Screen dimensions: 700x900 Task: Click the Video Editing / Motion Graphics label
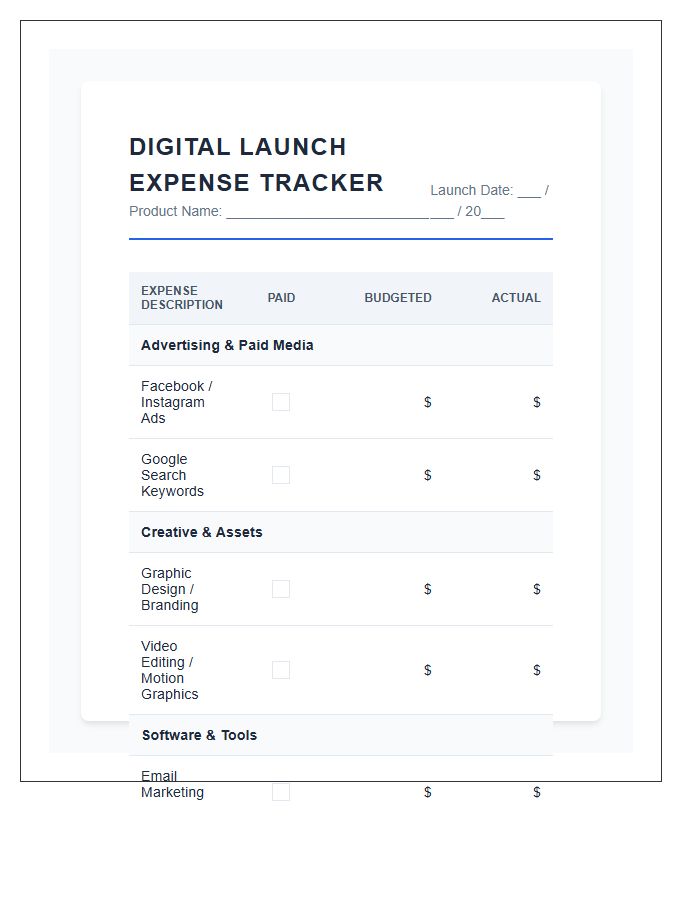click(x=170, y=670)
